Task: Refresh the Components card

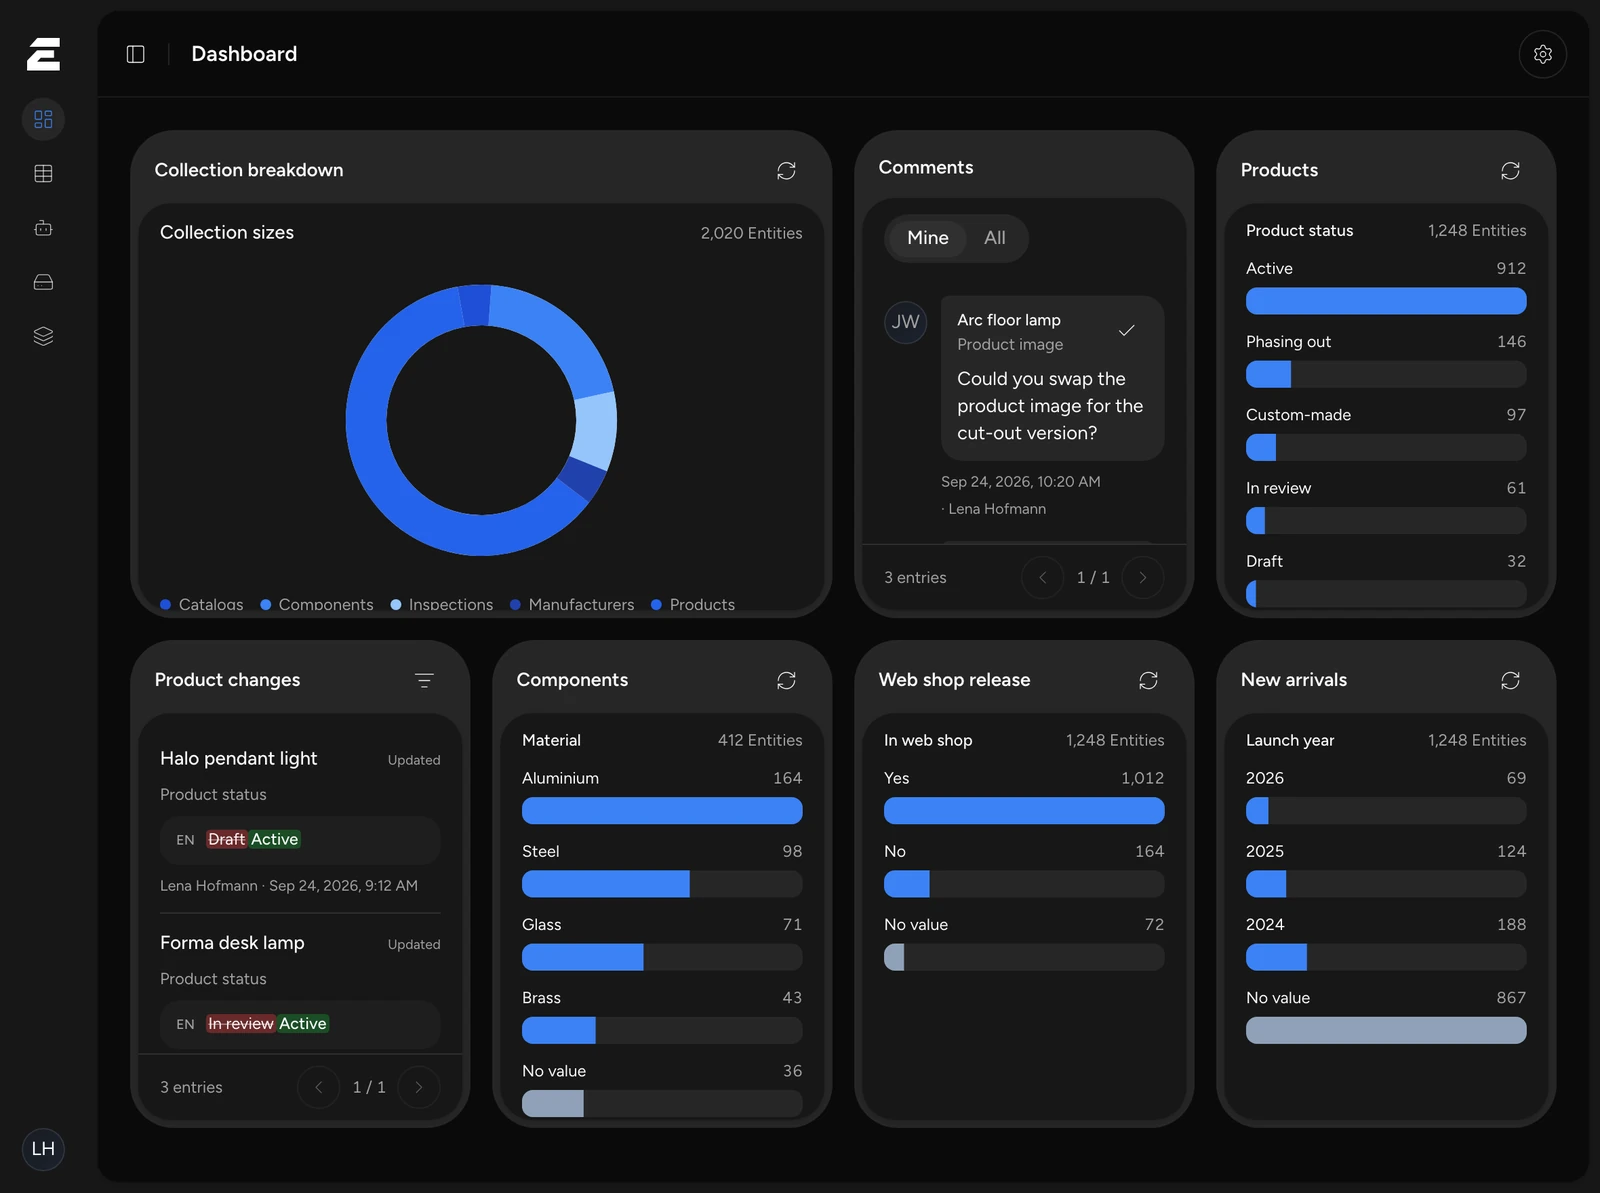Action: point(786,680)
